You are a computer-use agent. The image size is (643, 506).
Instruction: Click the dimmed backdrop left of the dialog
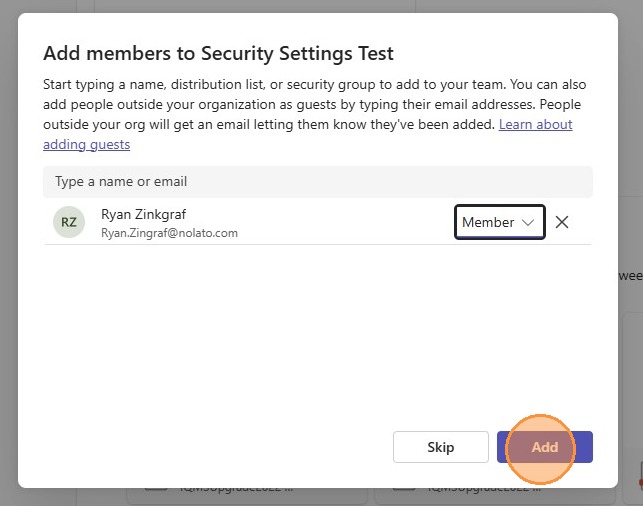coord(8,250)
